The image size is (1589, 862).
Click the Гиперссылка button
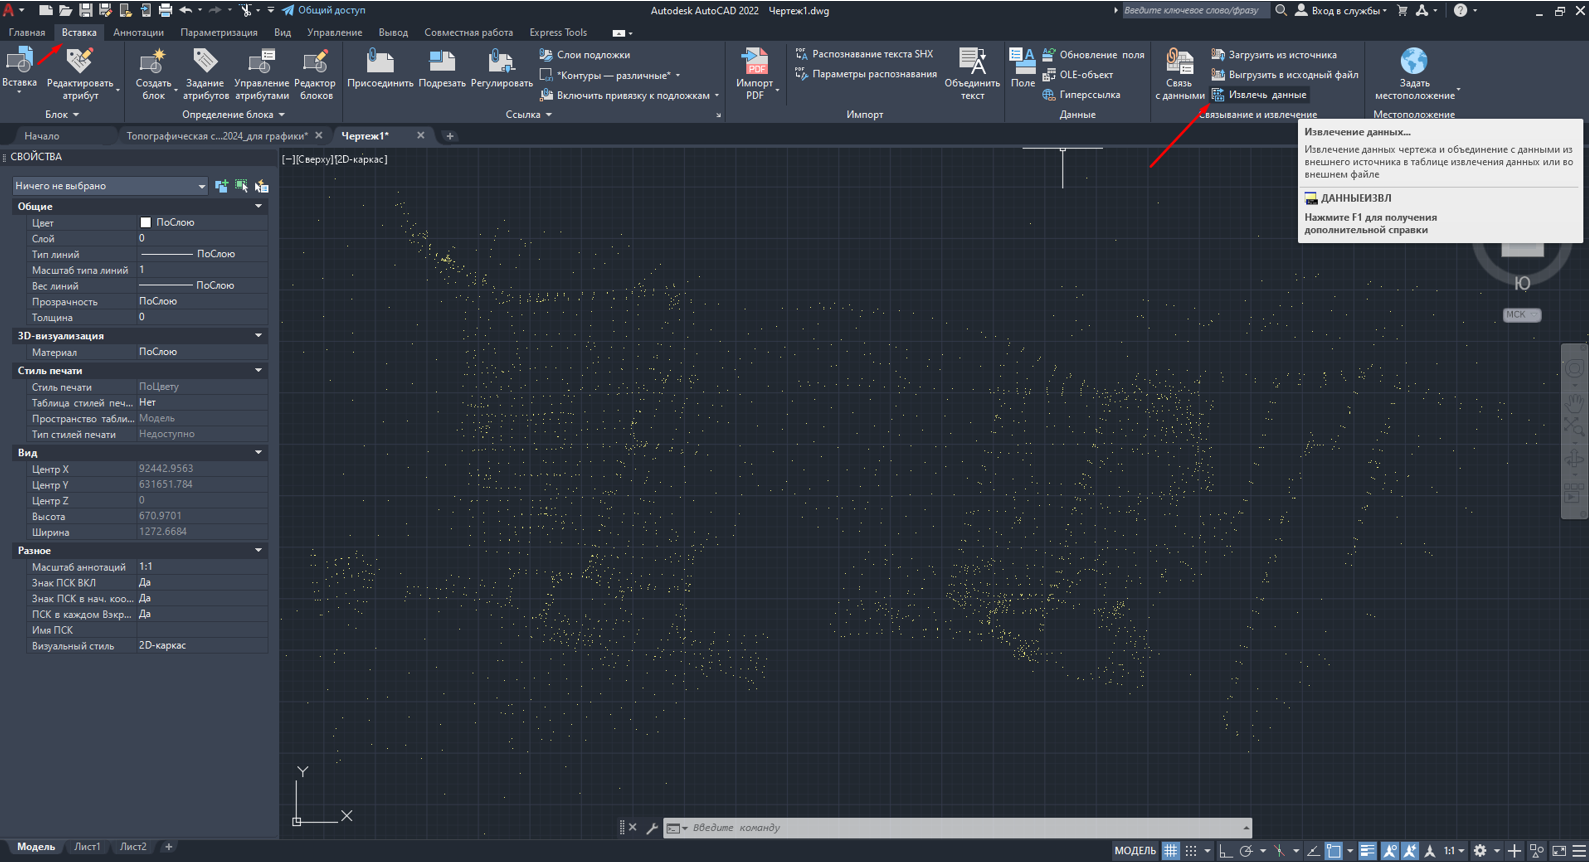1081,95
